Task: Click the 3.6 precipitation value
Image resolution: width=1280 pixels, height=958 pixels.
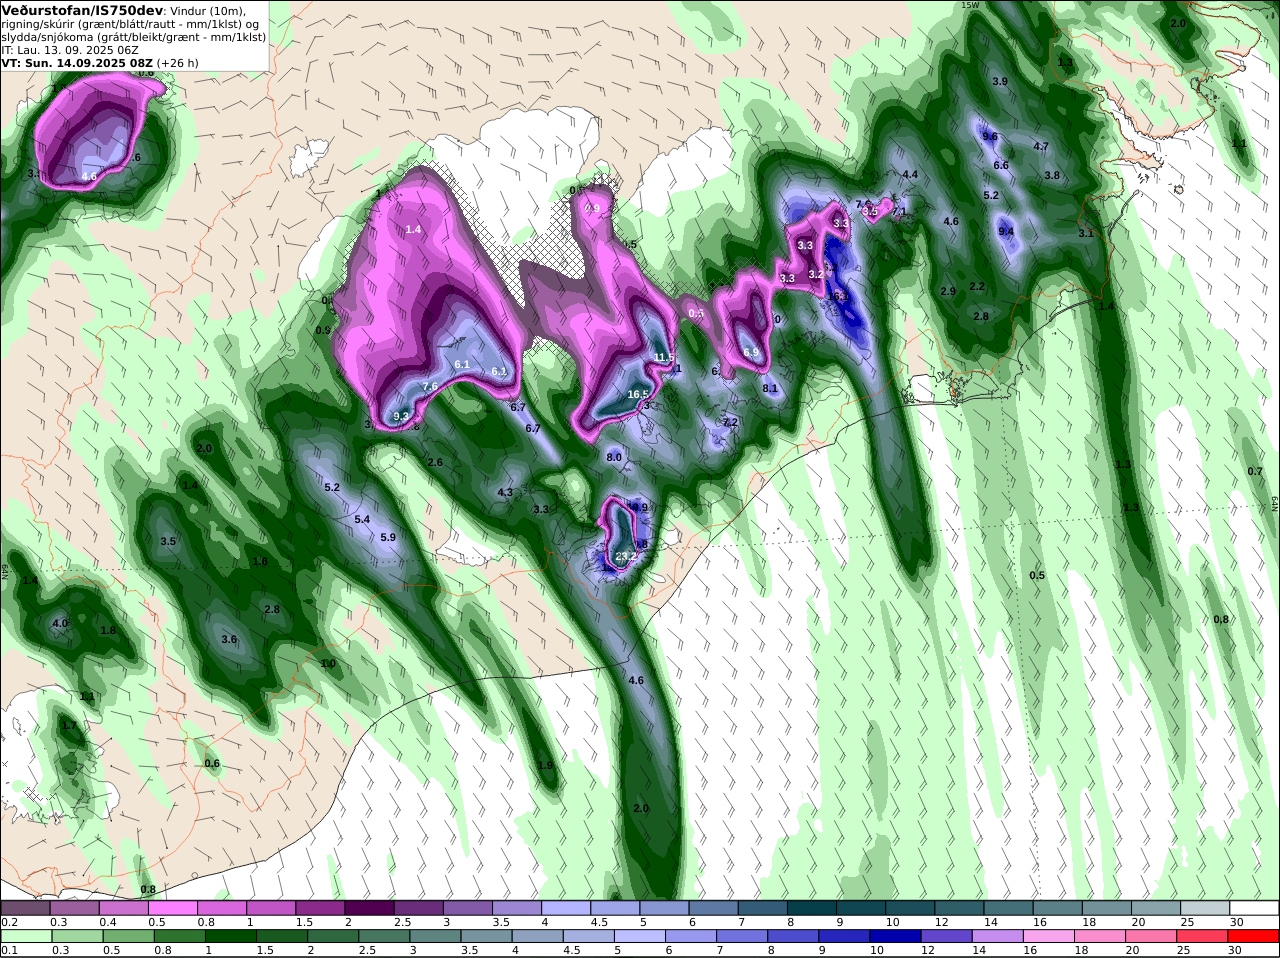Action: click(229, 640)
